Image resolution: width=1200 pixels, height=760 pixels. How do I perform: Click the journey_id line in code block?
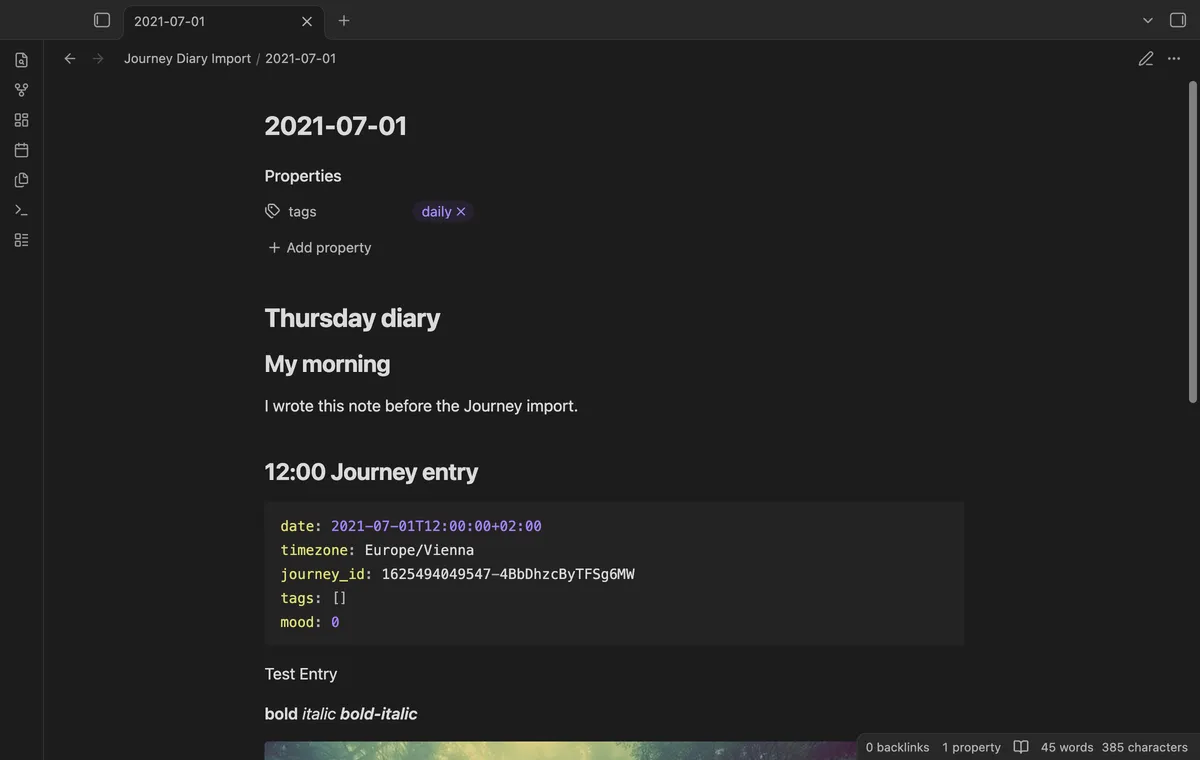point(457,574)
